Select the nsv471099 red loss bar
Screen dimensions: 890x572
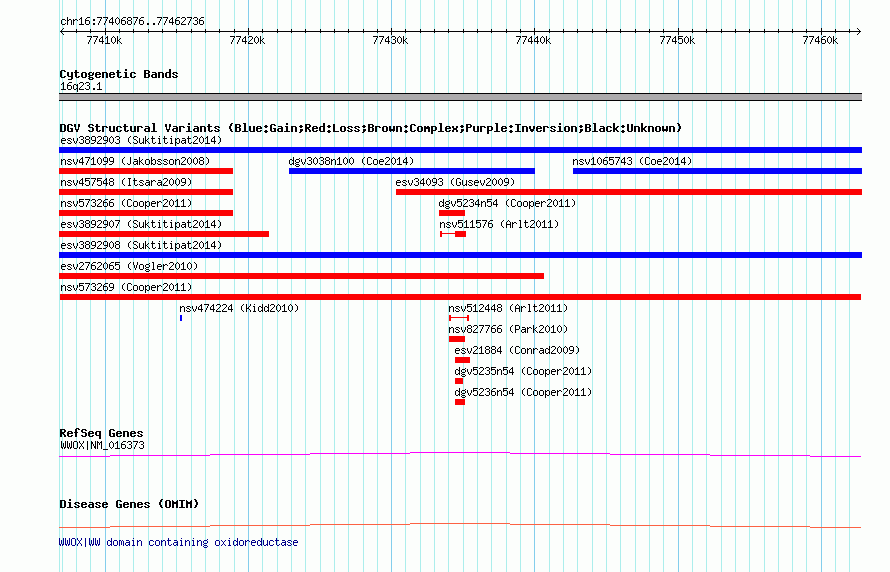coord(146,171)
